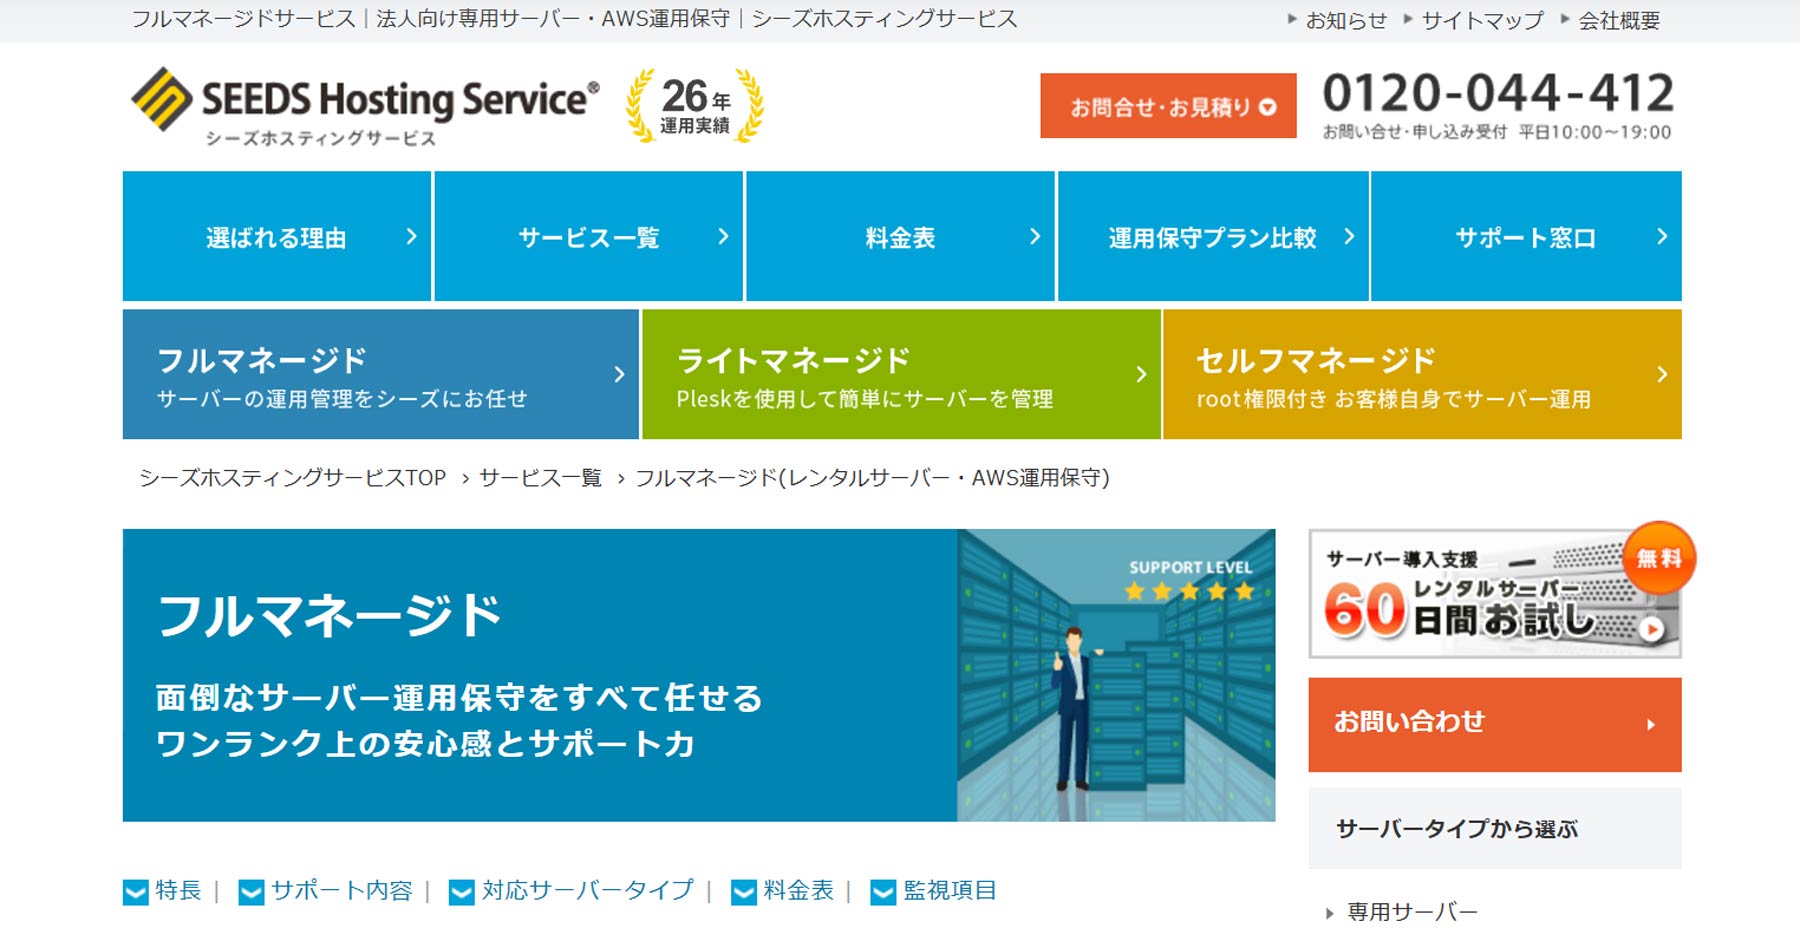
Task: Click top tagline フルマネージドサービス｜法人向け専用サーバー
Action: pos(575,19)
